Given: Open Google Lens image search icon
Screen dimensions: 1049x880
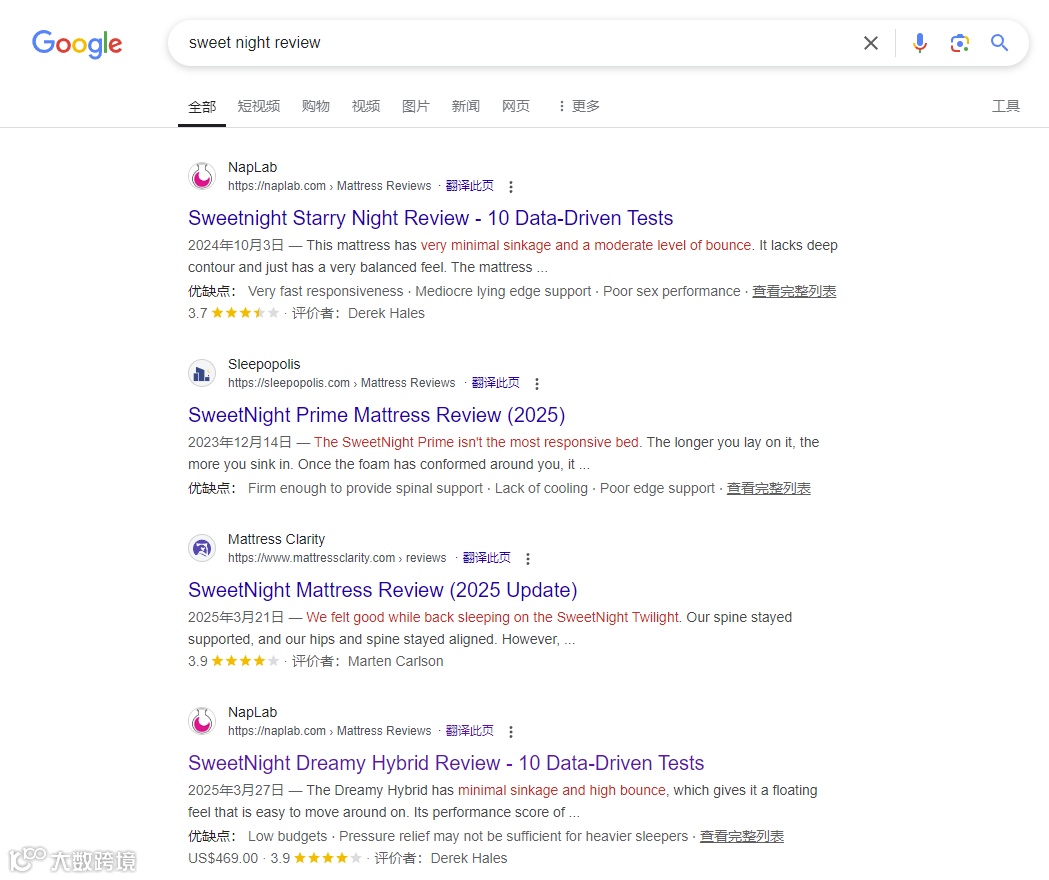Looking at the screenshot, I should [959, 43].
